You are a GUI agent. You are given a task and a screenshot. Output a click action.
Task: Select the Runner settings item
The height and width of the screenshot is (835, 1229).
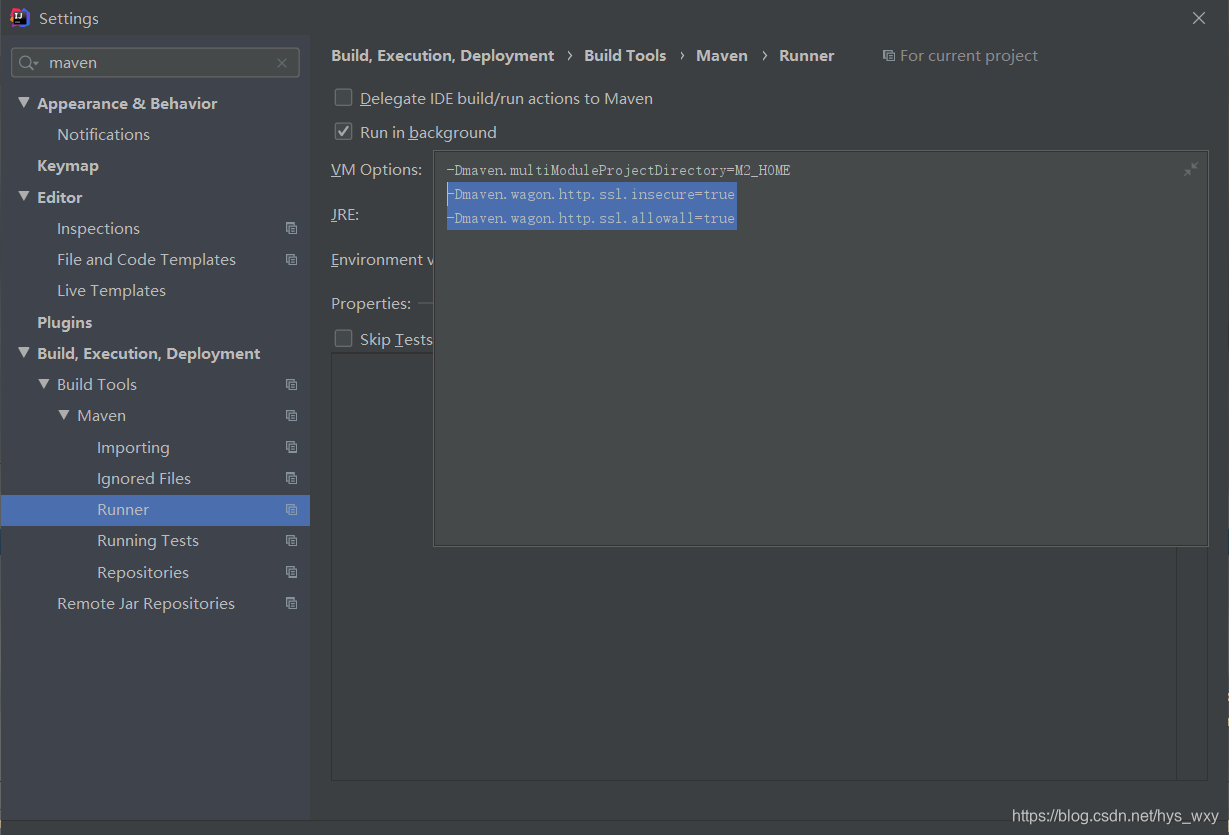[155, 510]
